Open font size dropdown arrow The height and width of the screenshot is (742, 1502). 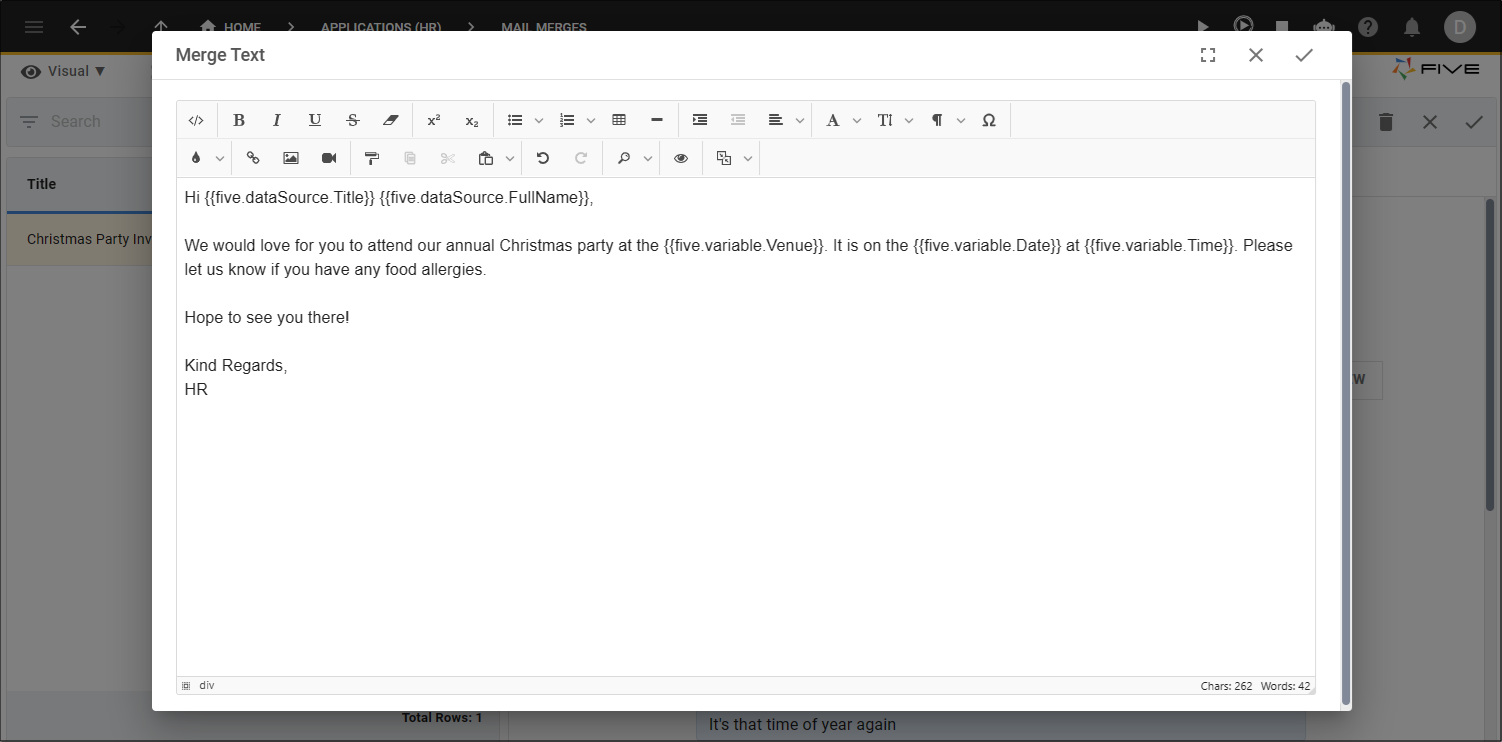click(909, 120)
